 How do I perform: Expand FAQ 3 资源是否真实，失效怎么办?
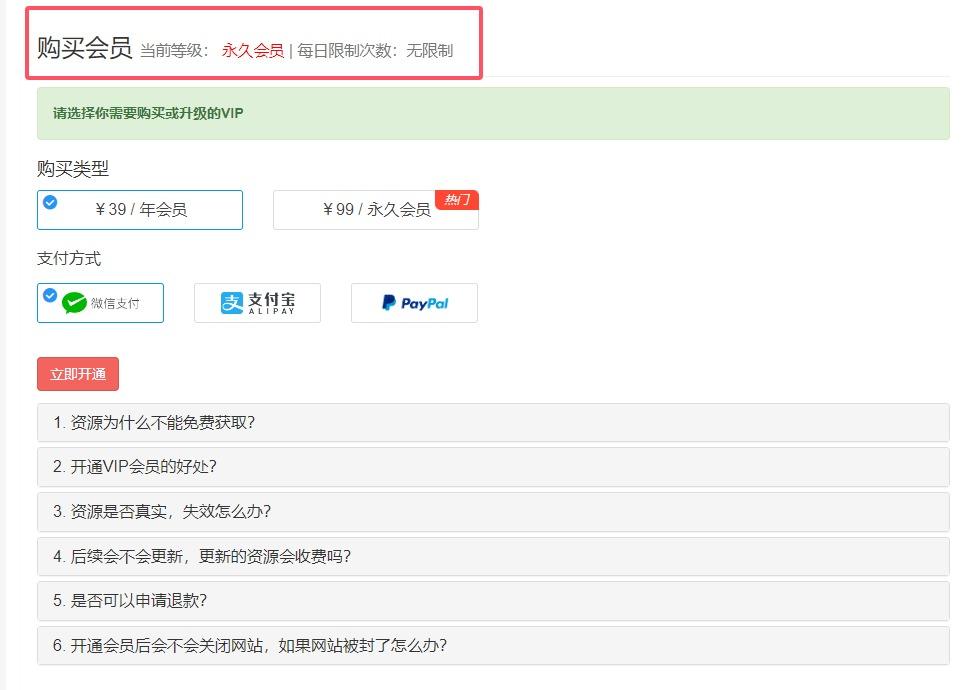(x=493, y=512)
